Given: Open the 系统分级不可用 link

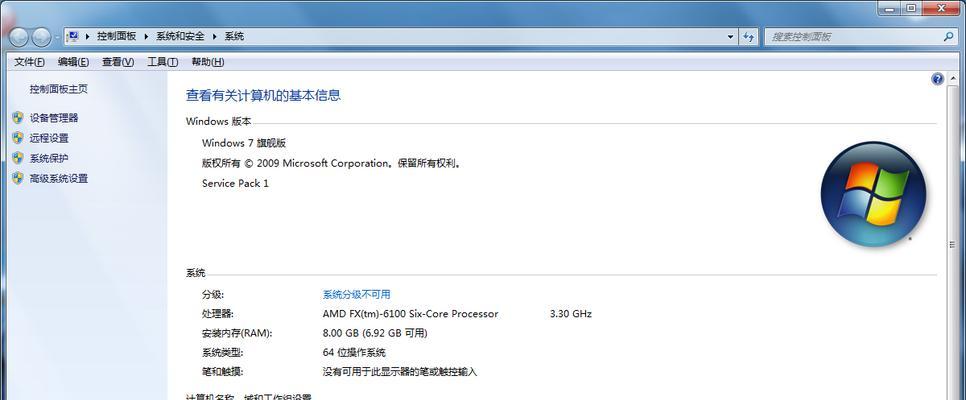Looking at the screenshot, I should [x=356, y=294].
